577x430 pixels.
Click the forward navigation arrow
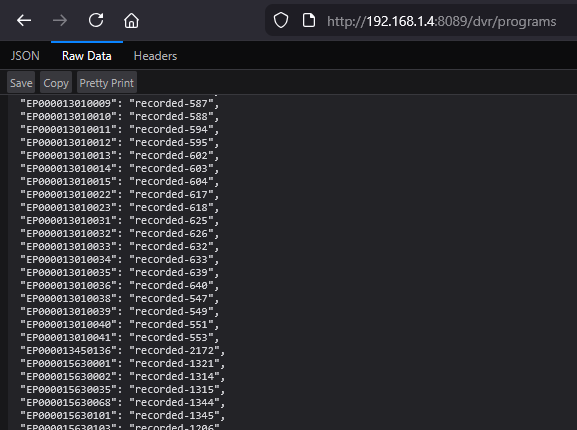[60, 21]
